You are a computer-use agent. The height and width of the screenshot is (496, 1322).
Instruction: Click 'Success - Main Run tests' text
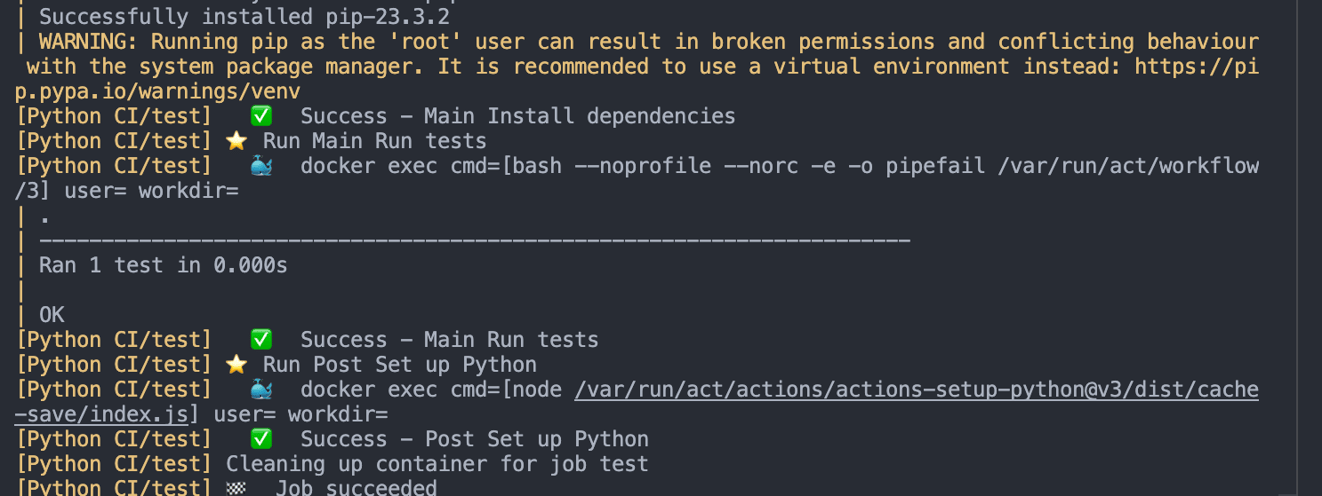(449, 340)
